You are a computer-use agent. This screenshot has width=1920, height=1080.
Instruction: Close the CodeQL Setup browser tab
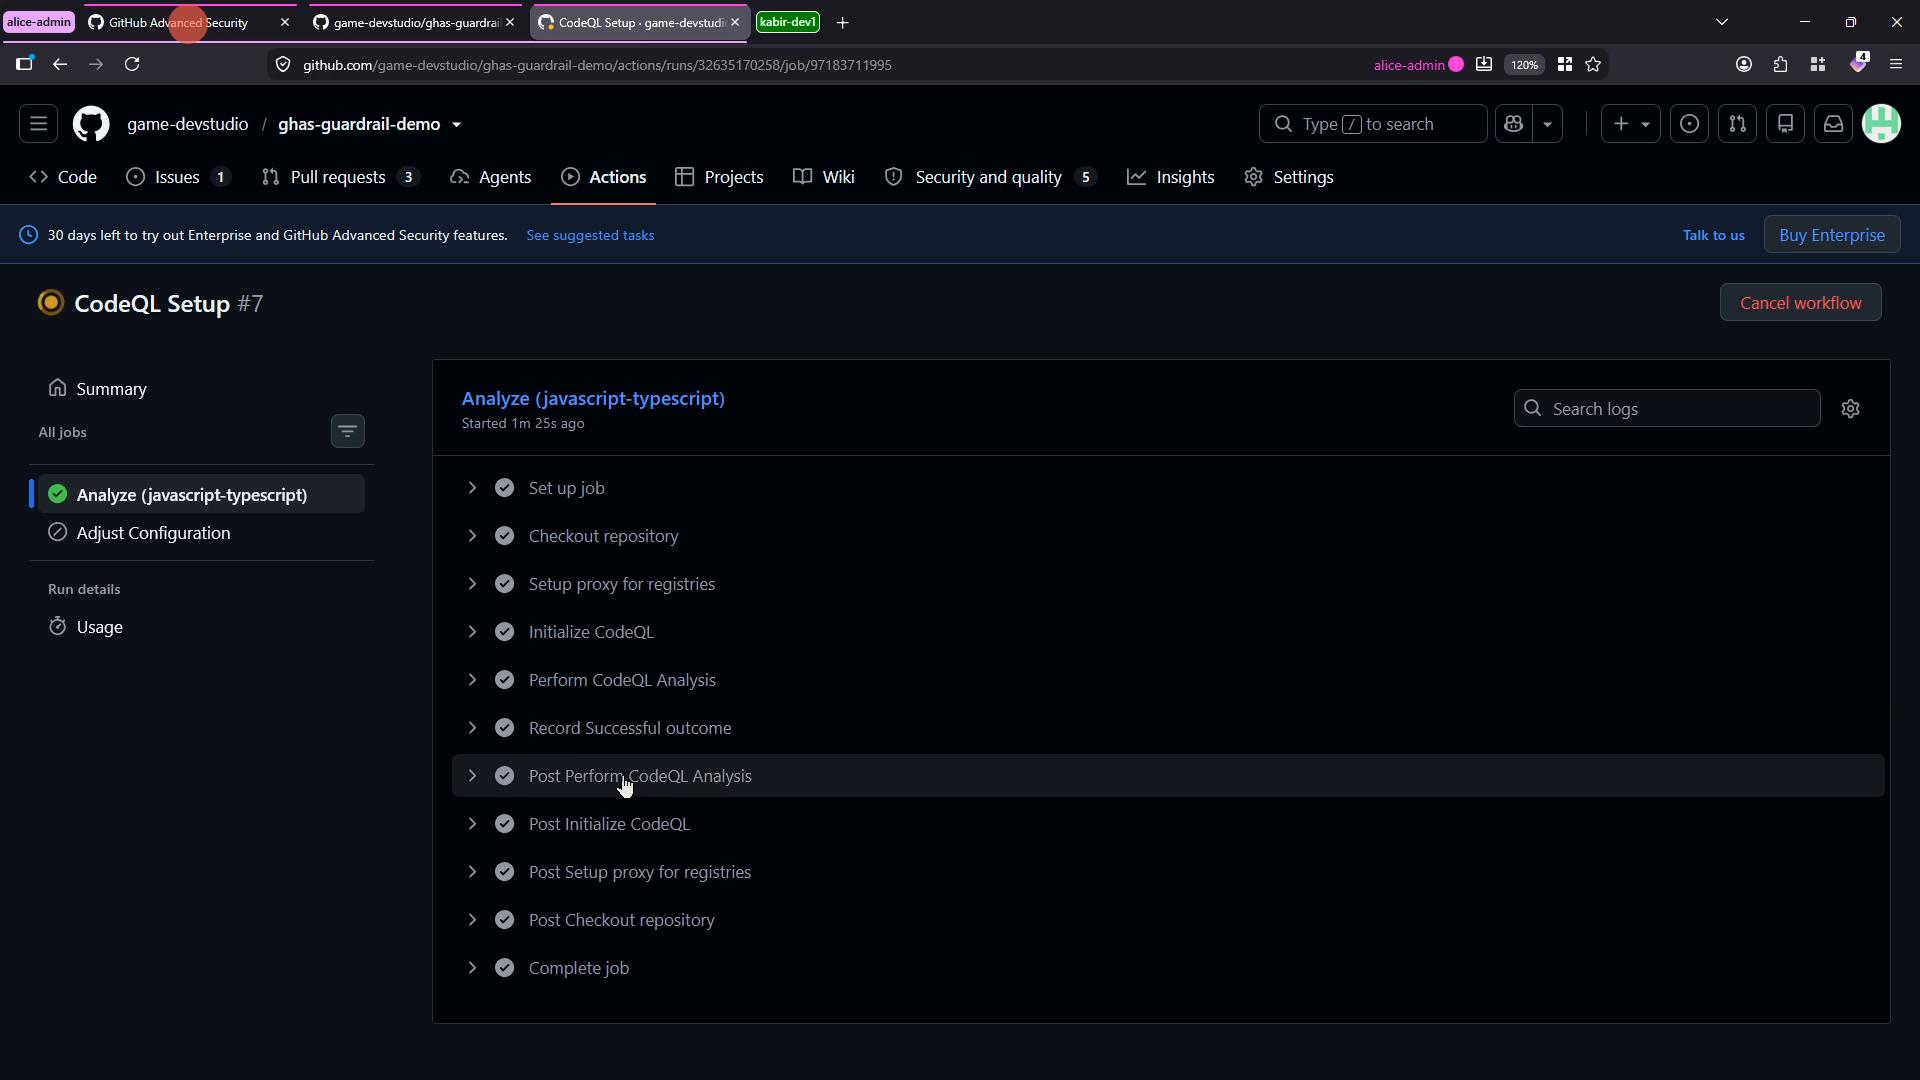pos(735,22)
